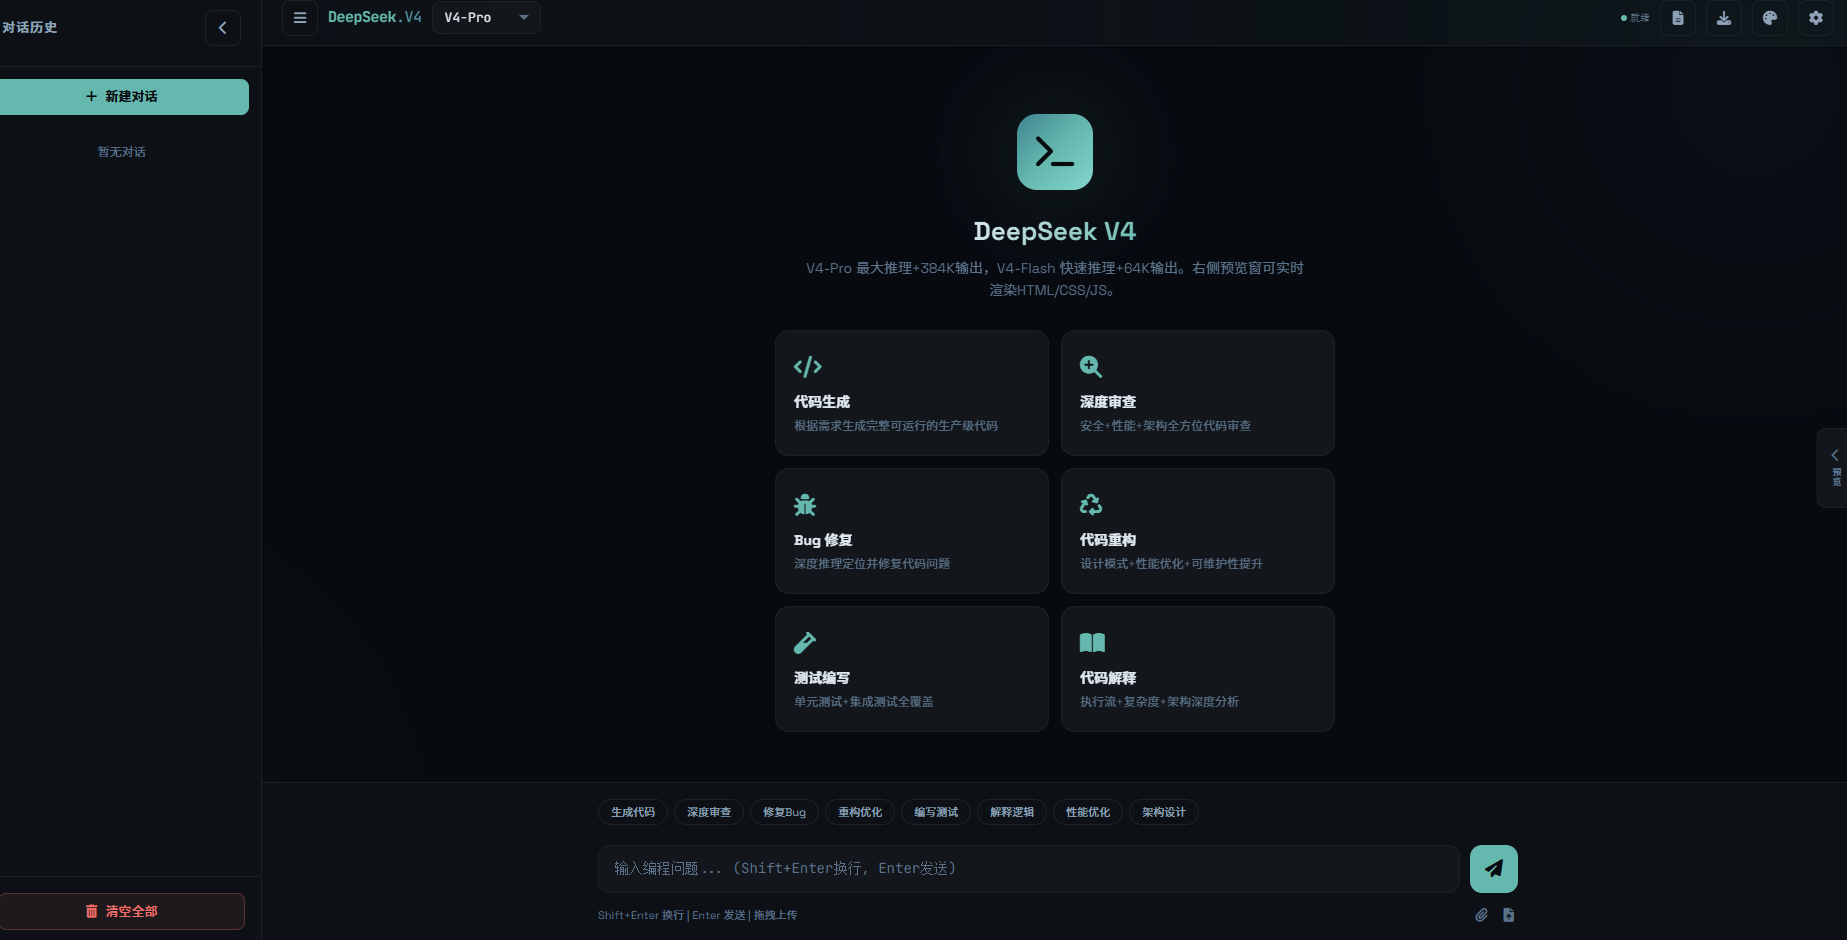Click the large DeepSeek V4 heading
This screenshot has height=940, width=1847.
pyautogui.click(x=1055, y=232)
